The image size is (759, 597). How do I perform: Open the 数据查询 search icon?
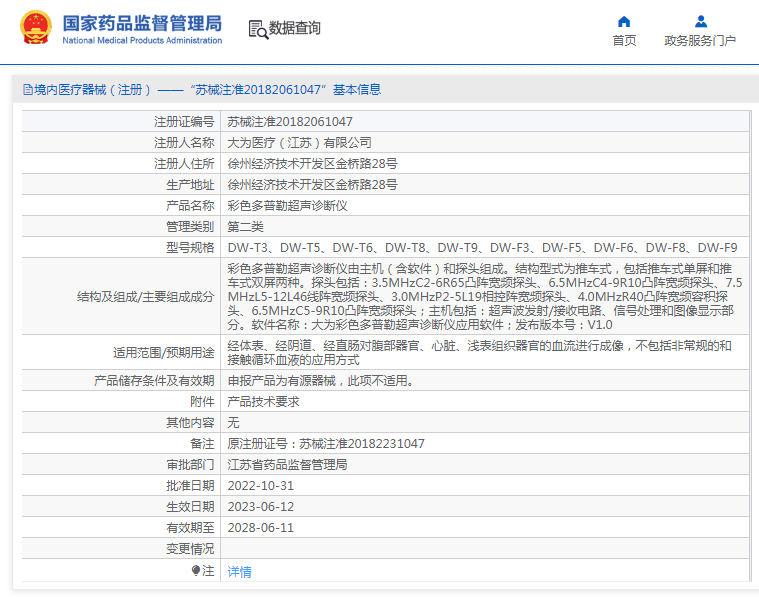[x=258, y=29]
